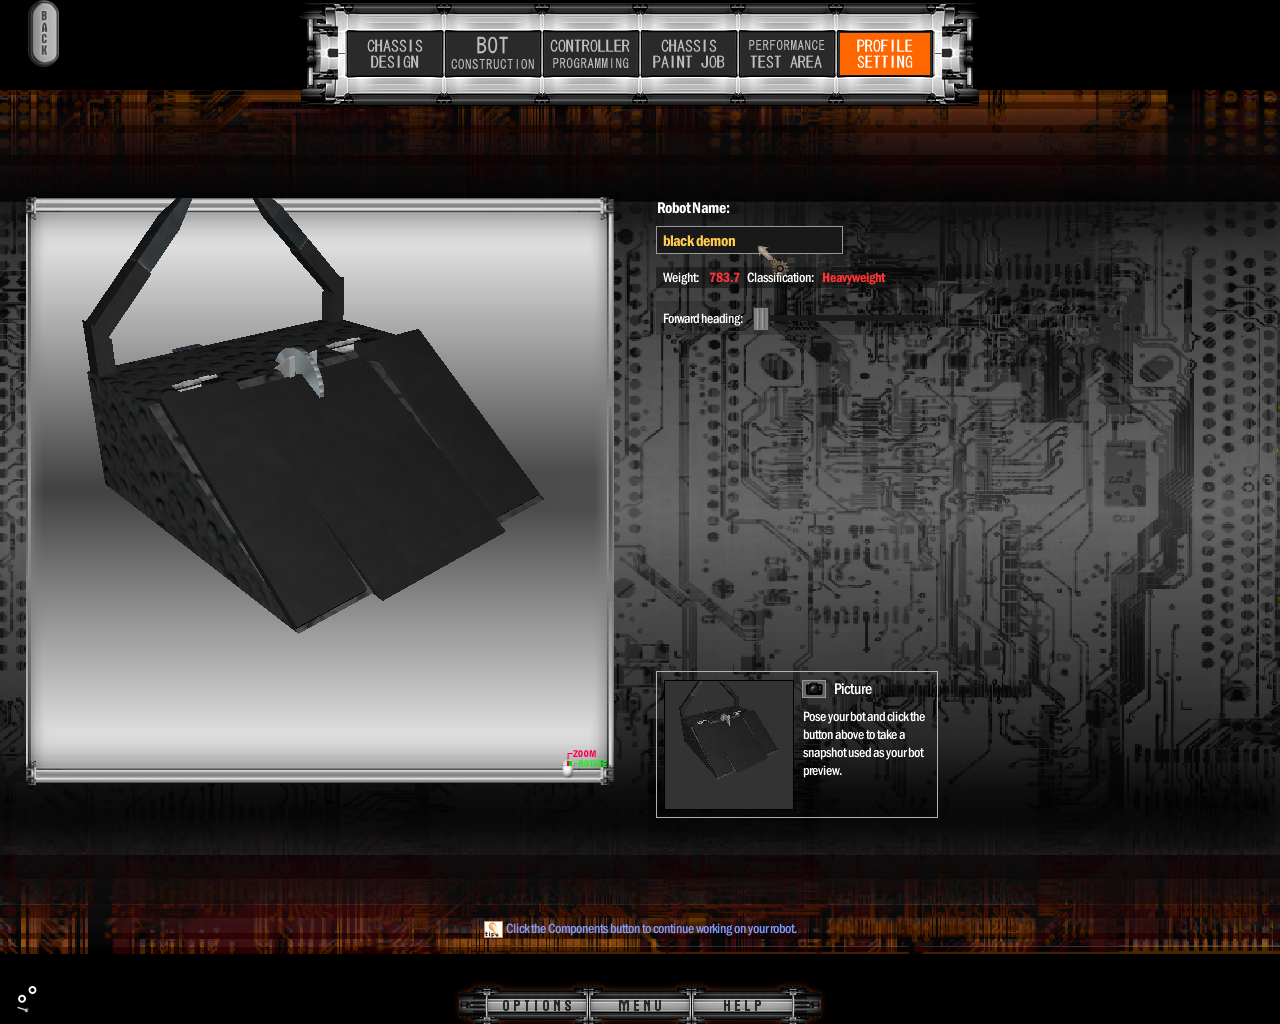Click the Robot Name field with black demon
1280x1024 pixels.
tap(749, 241)
